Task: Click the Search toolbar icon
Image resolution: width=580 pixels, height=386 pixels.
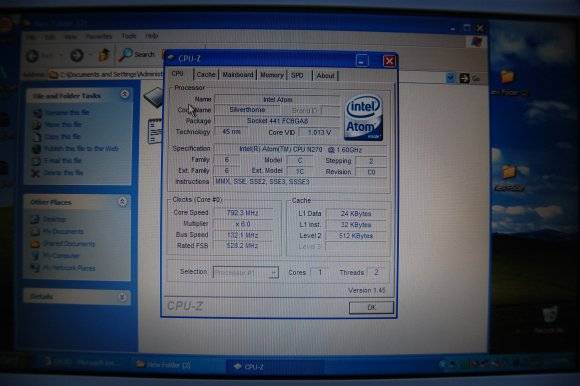Action: 136,54
